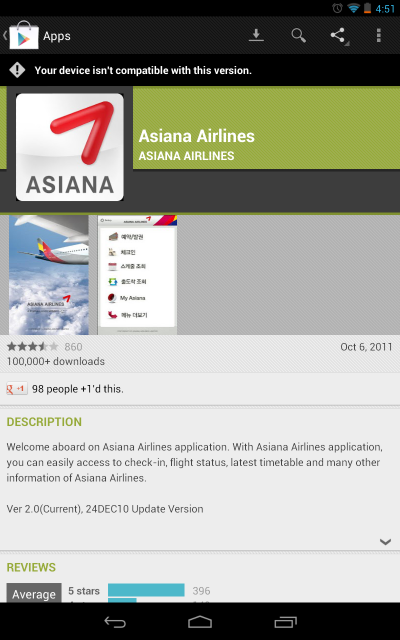Tap the Apps title to go back
The width and height of the screenshot is (400, 640).
[57, 36]
